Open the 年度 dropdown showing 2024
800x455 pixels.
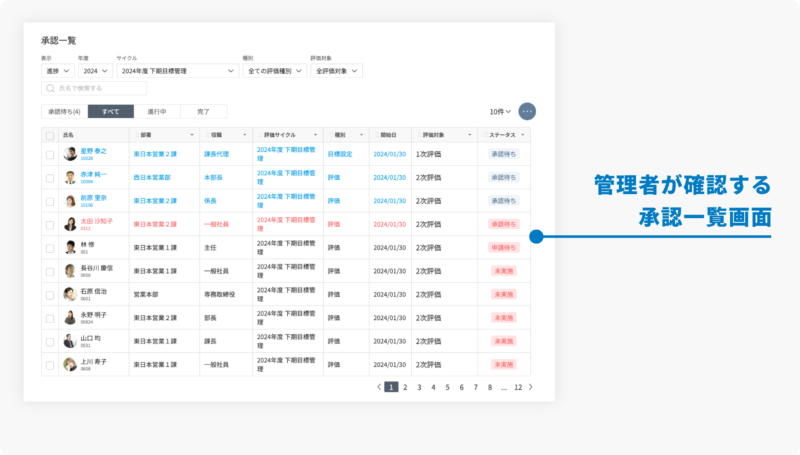tap(95, 71)
